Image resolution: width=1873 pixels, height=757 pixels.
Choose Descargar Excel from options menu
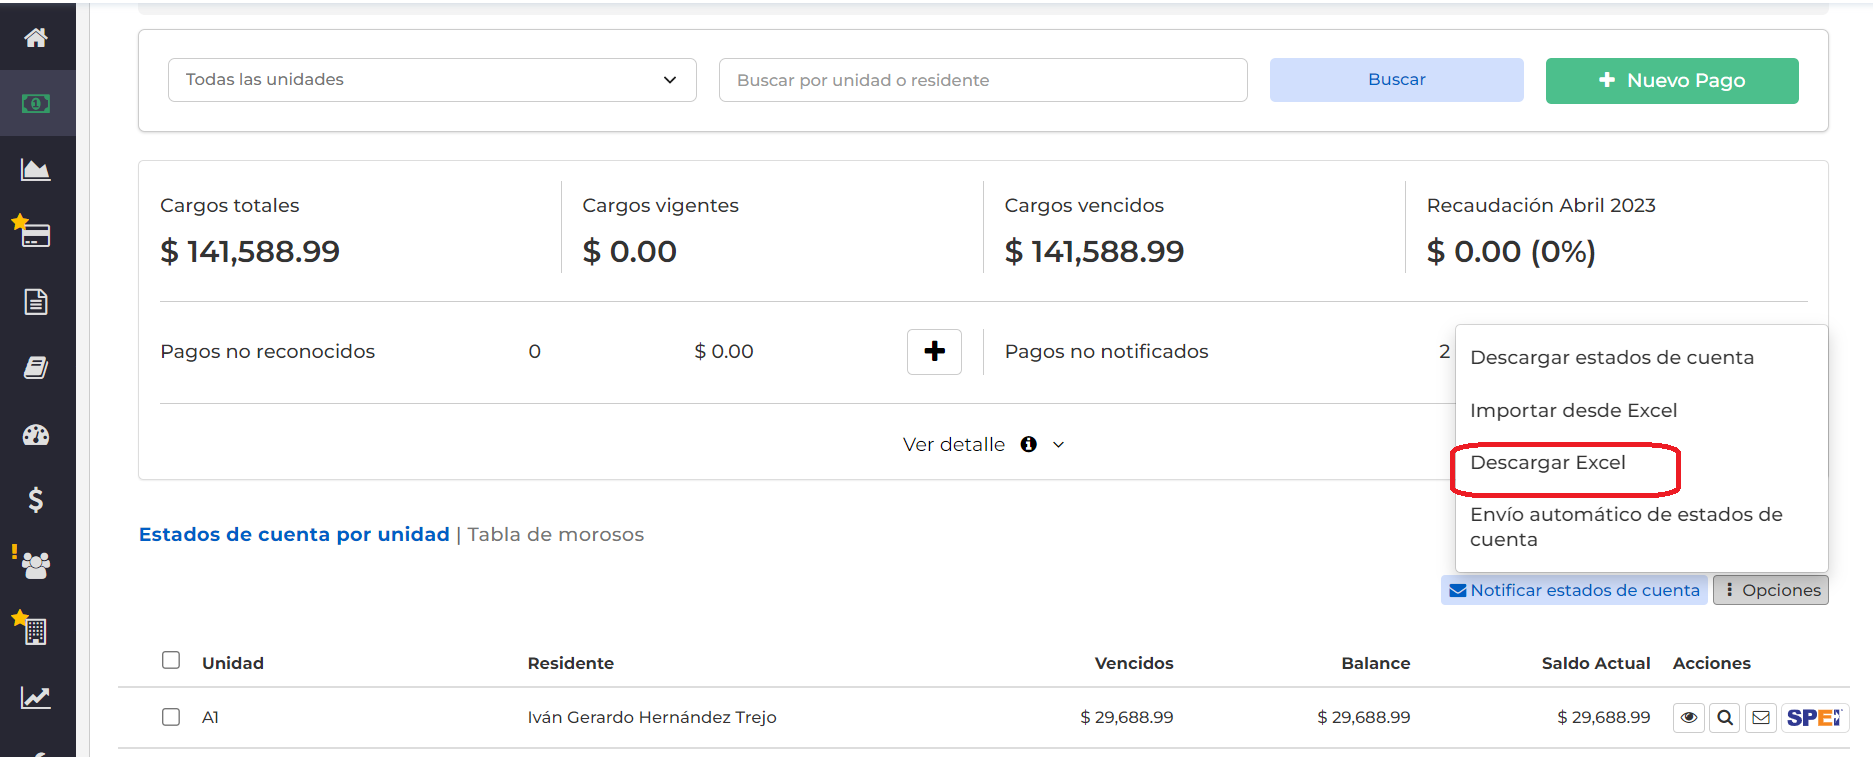[x=1547, y=463]
